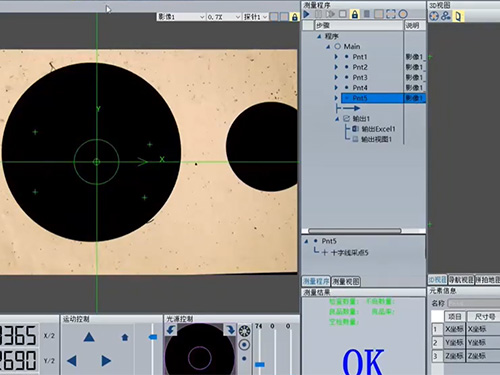Click the insertion arrow marker below Pnt5
Viewport: 500px width, 375px height.
tap(348, 108)
